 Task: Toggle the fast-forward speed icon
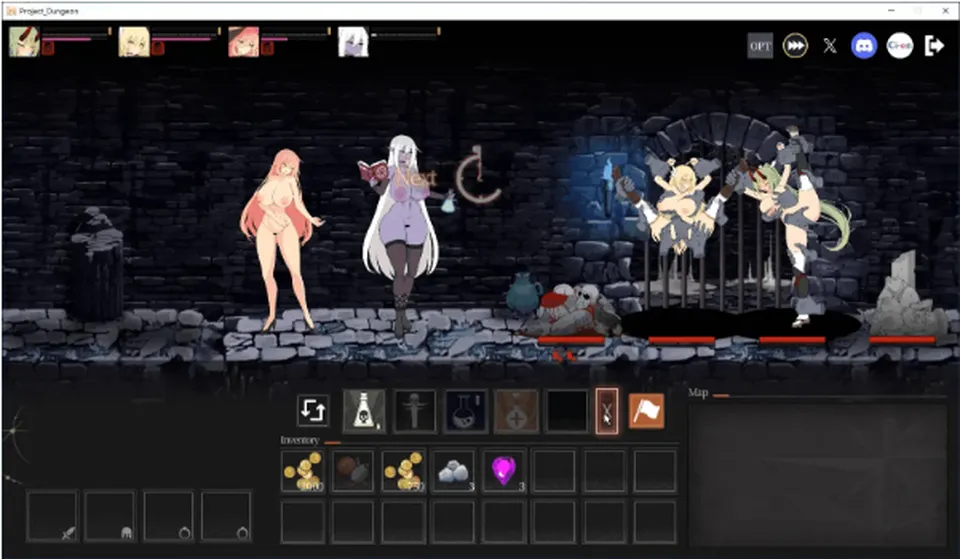click(x=795, y=46)
